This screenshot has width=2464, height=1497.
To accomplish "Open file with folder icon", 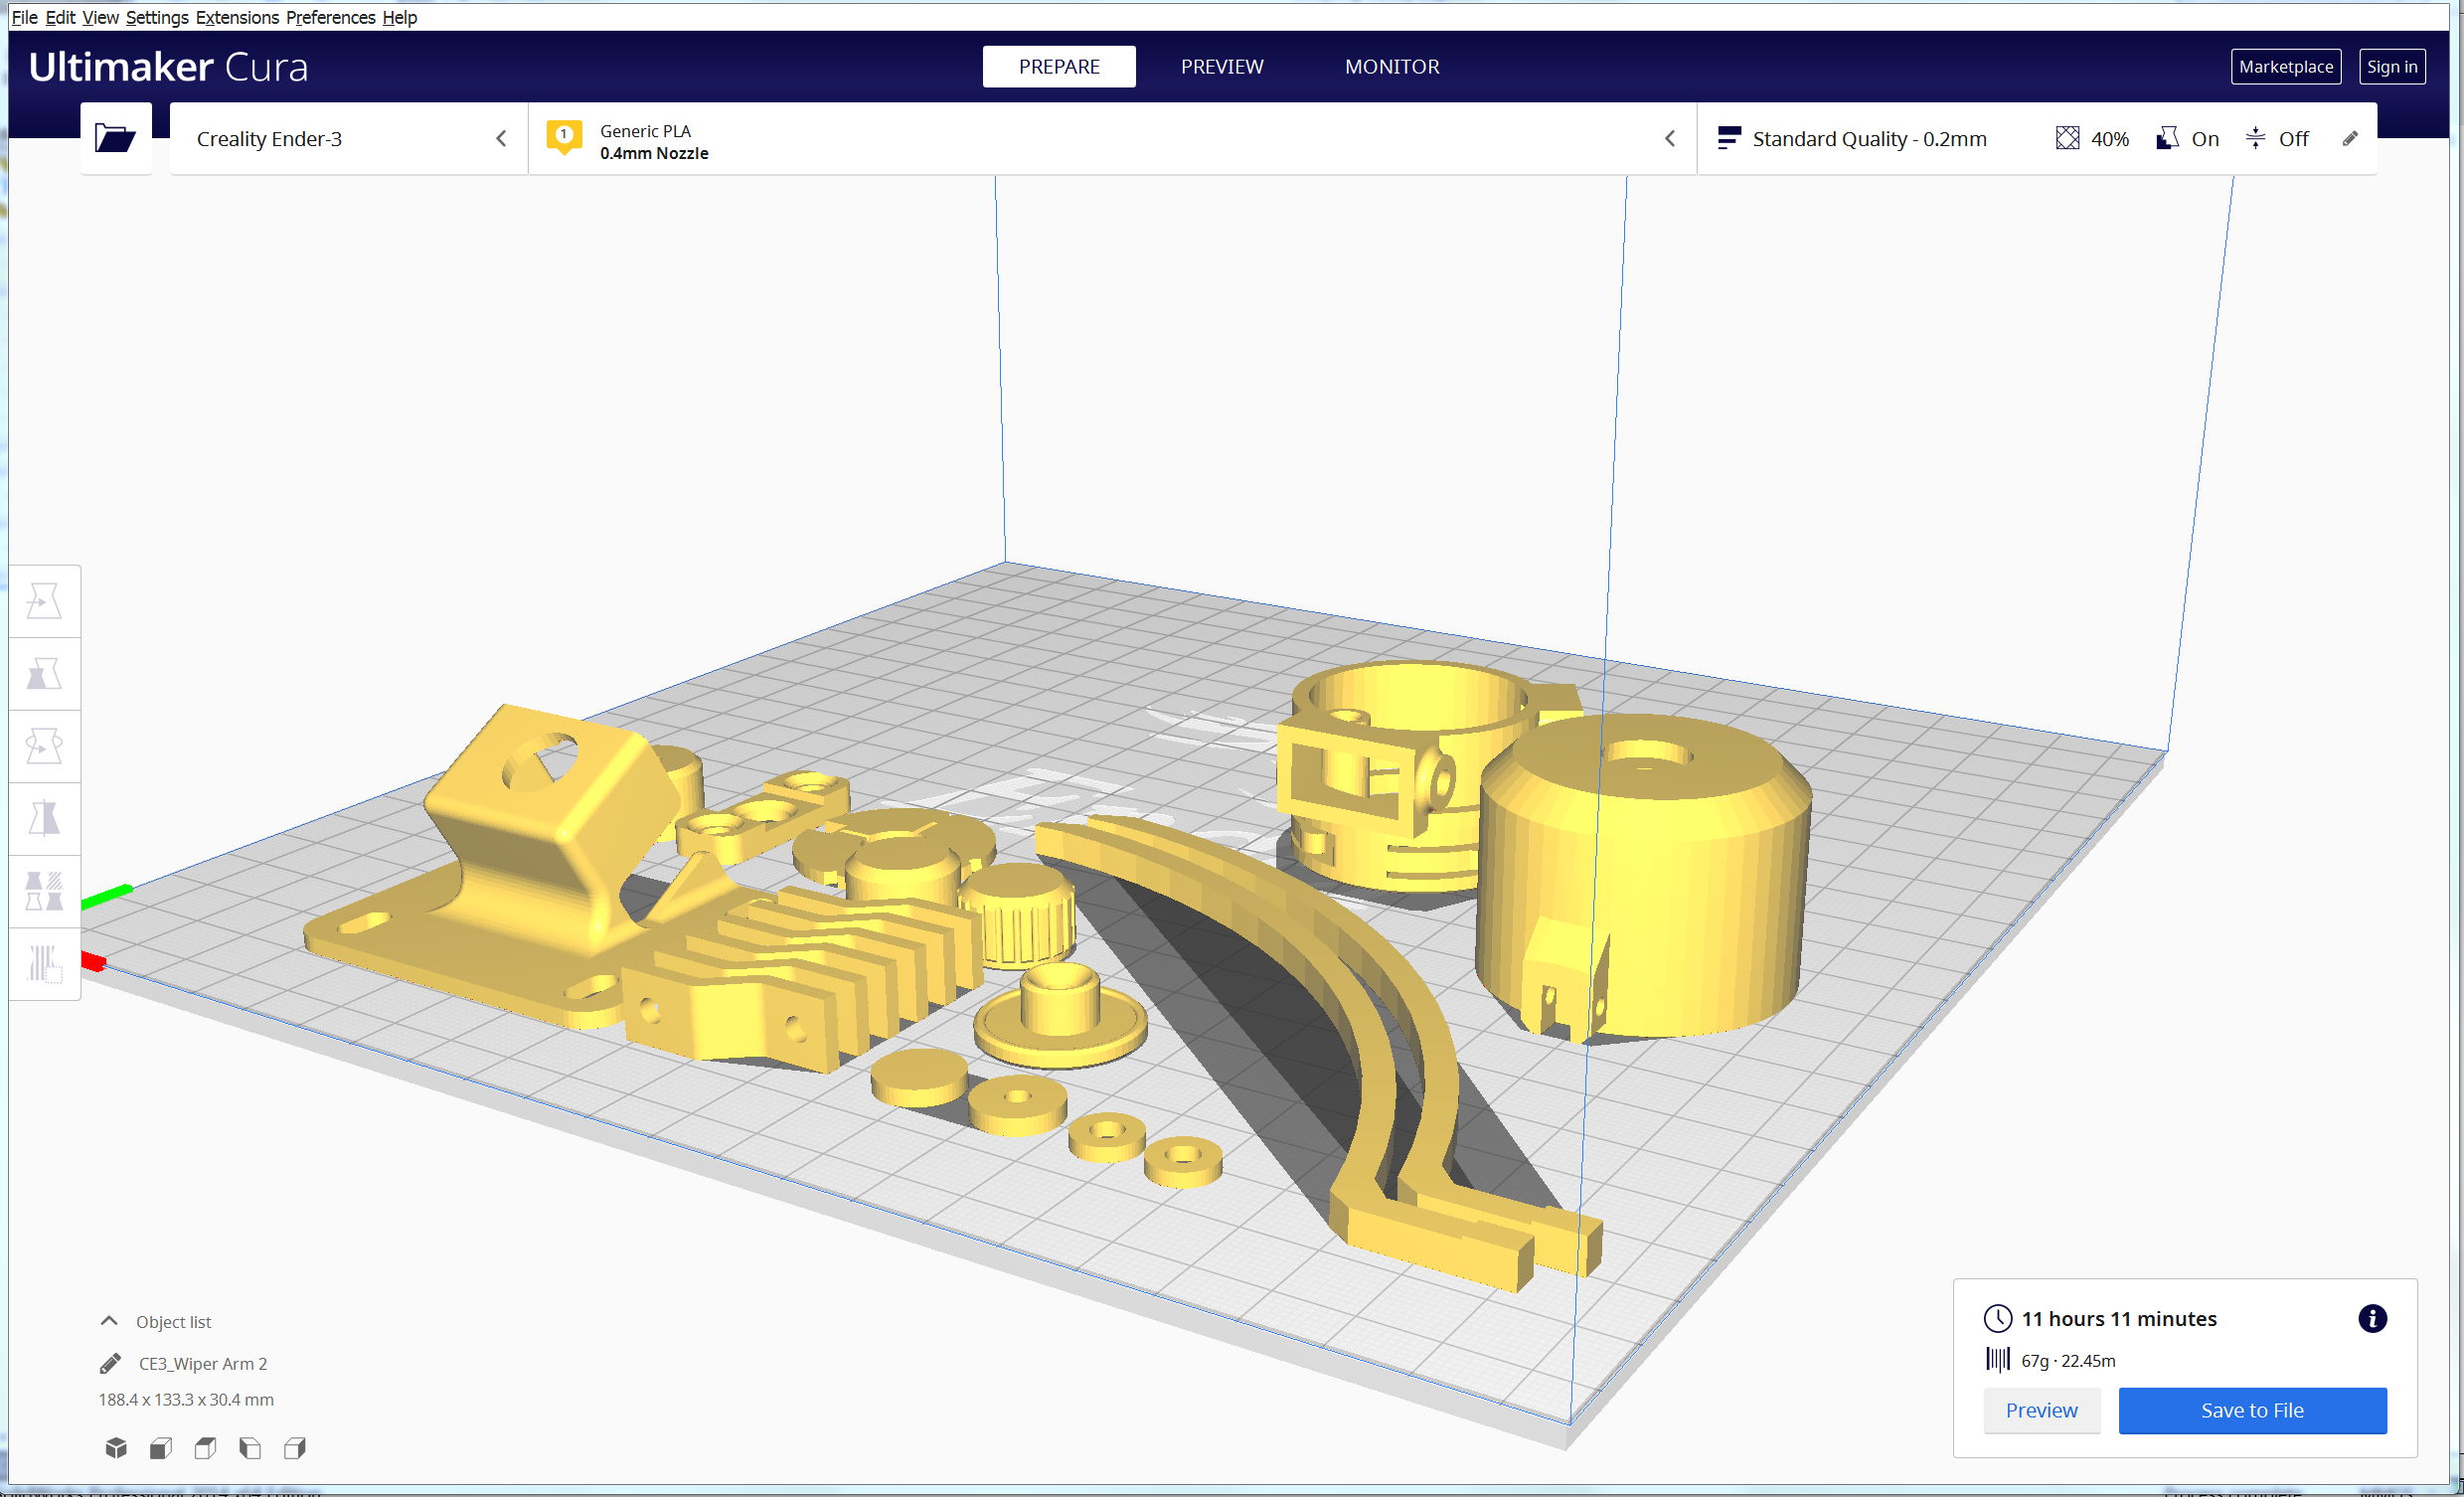I will [x=115, y=138].
